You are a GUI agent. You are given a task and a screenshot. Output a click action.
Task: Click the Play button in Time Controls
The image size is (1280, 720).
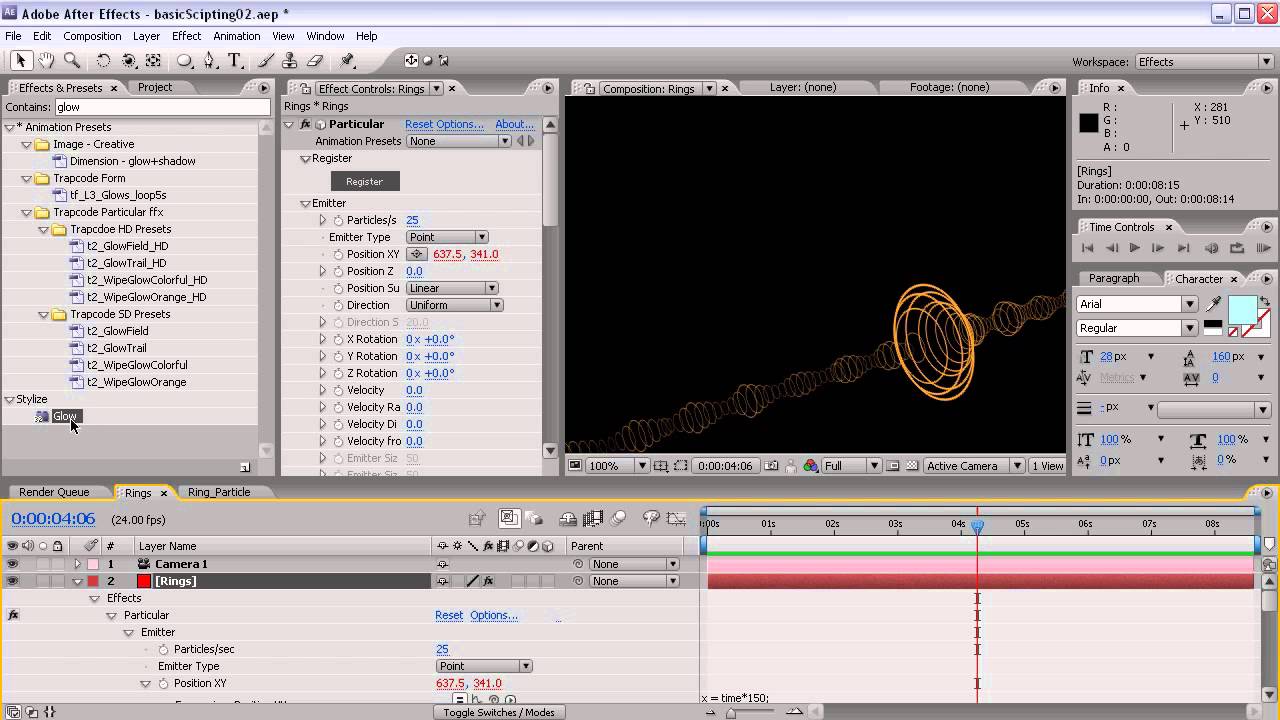pos(1134,248)
